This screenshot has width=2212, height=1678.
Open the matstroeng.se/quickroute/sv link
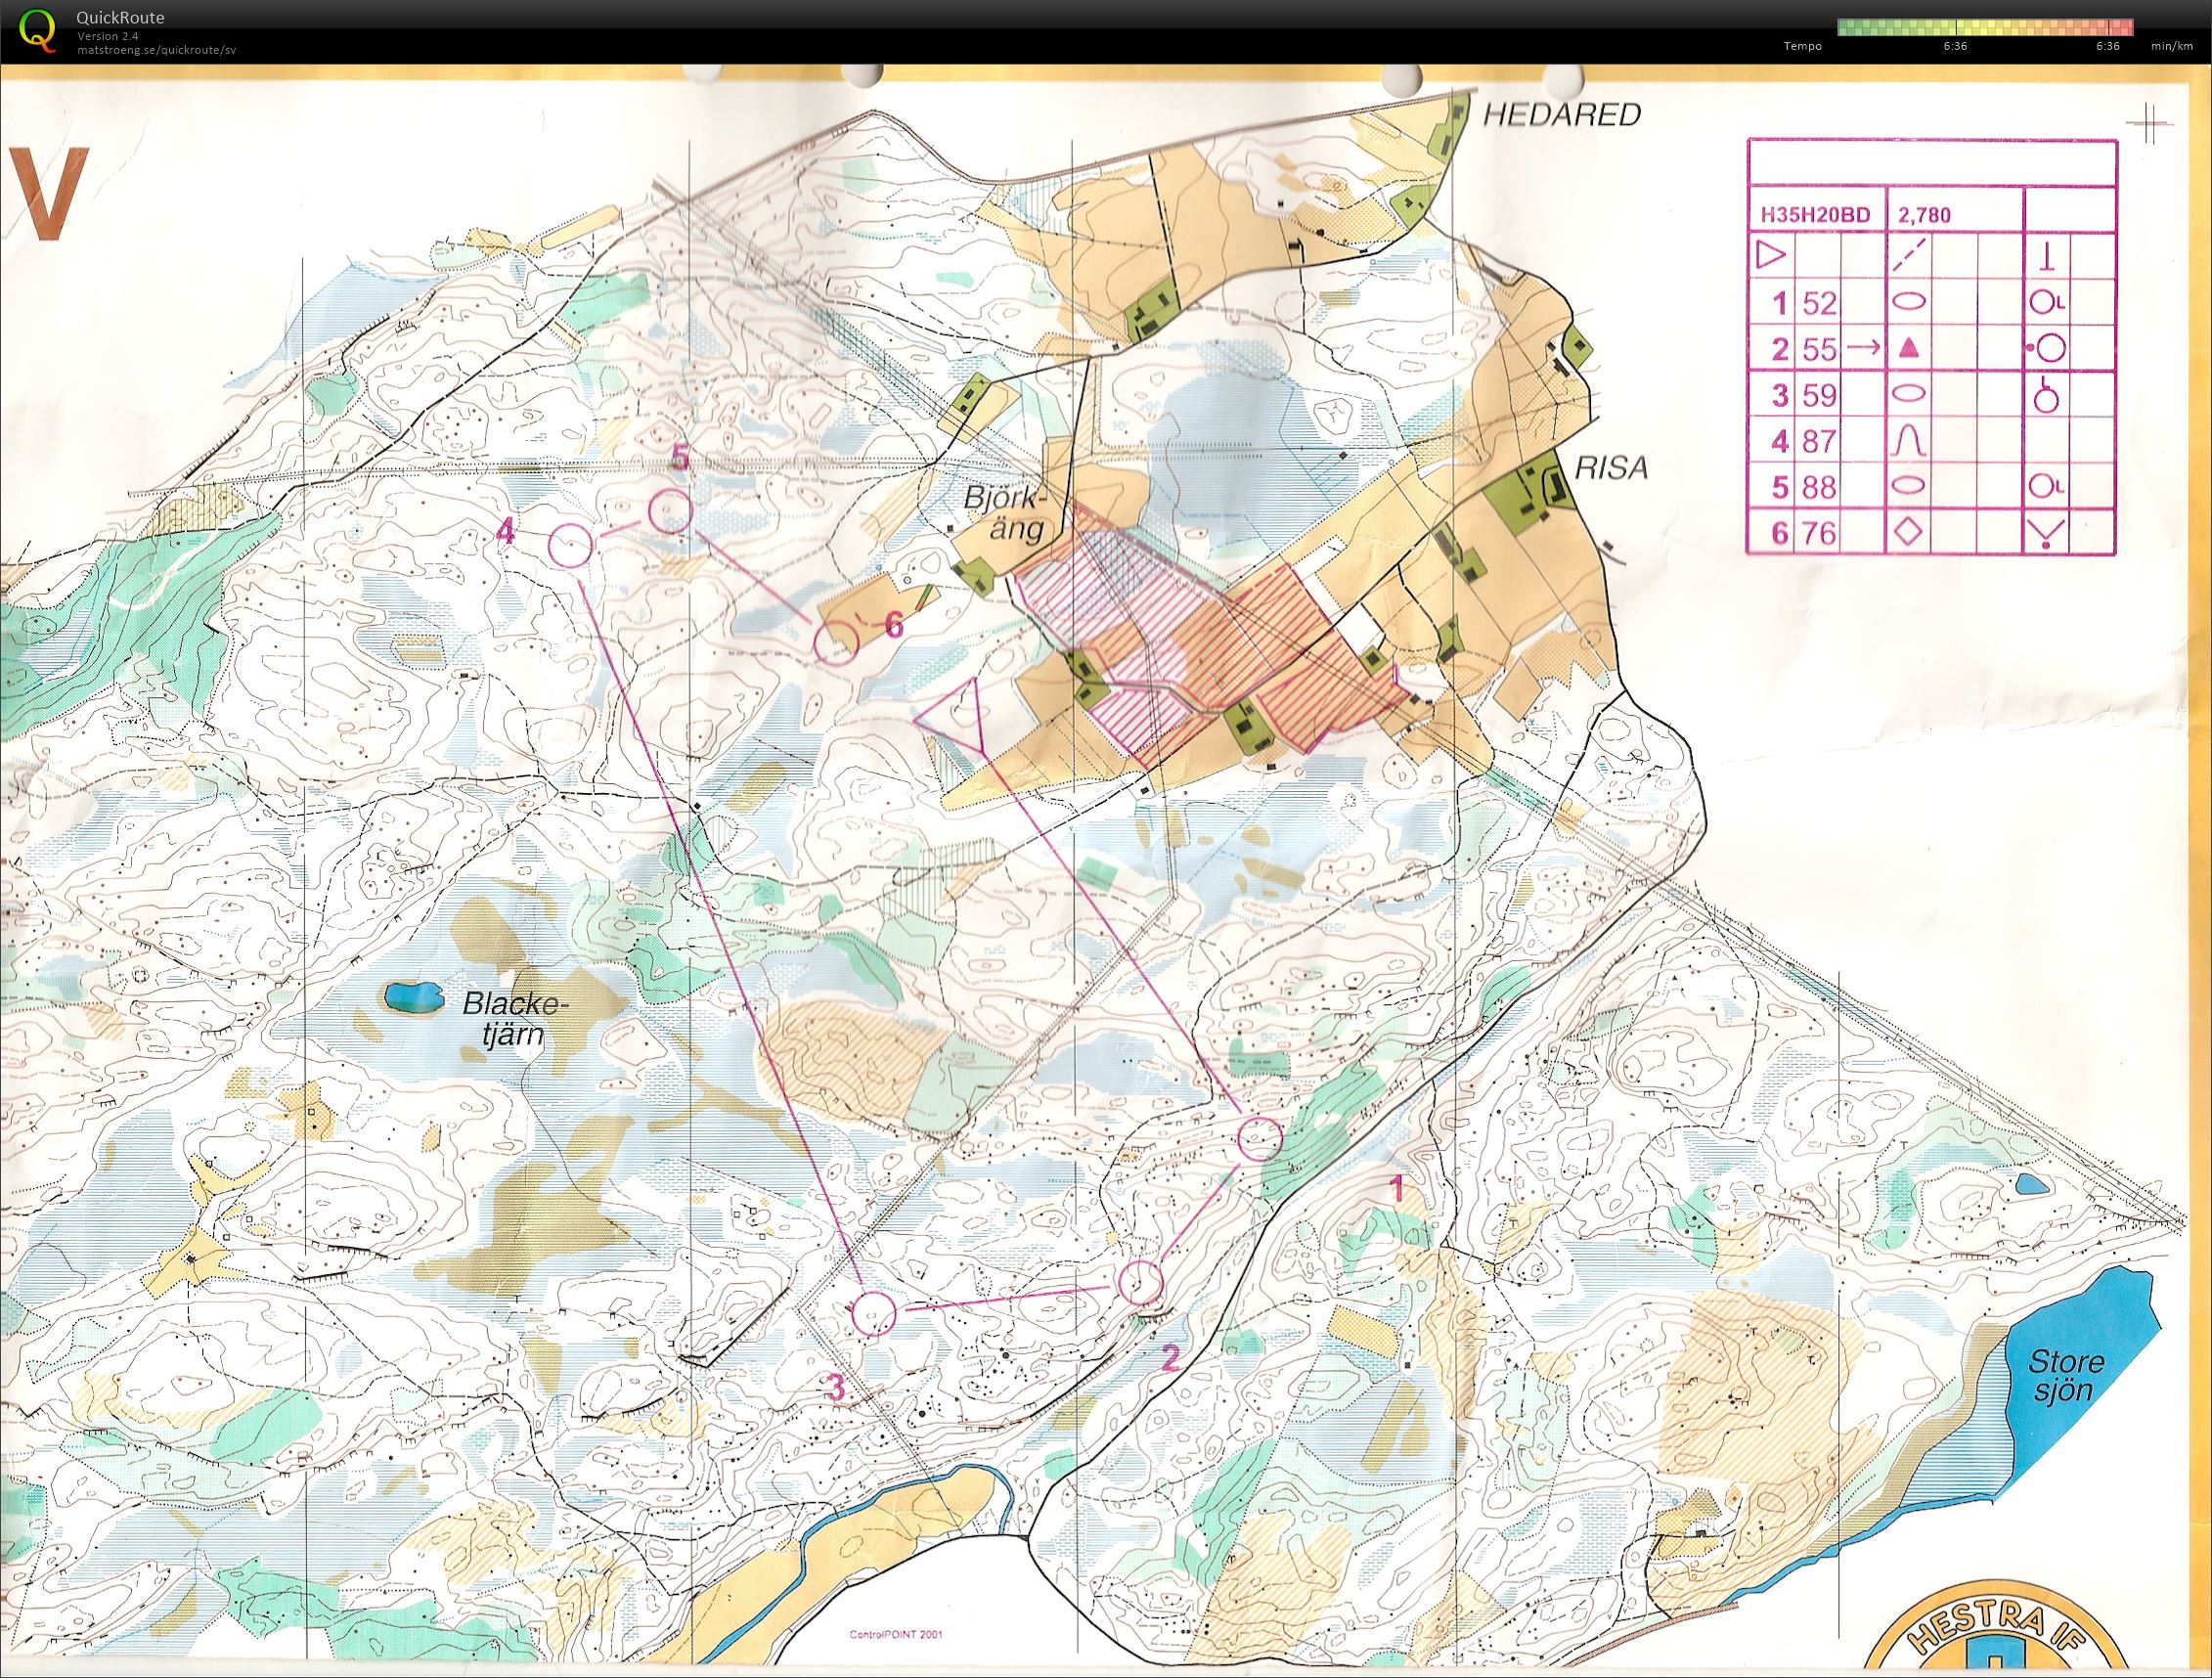(157, 49)
